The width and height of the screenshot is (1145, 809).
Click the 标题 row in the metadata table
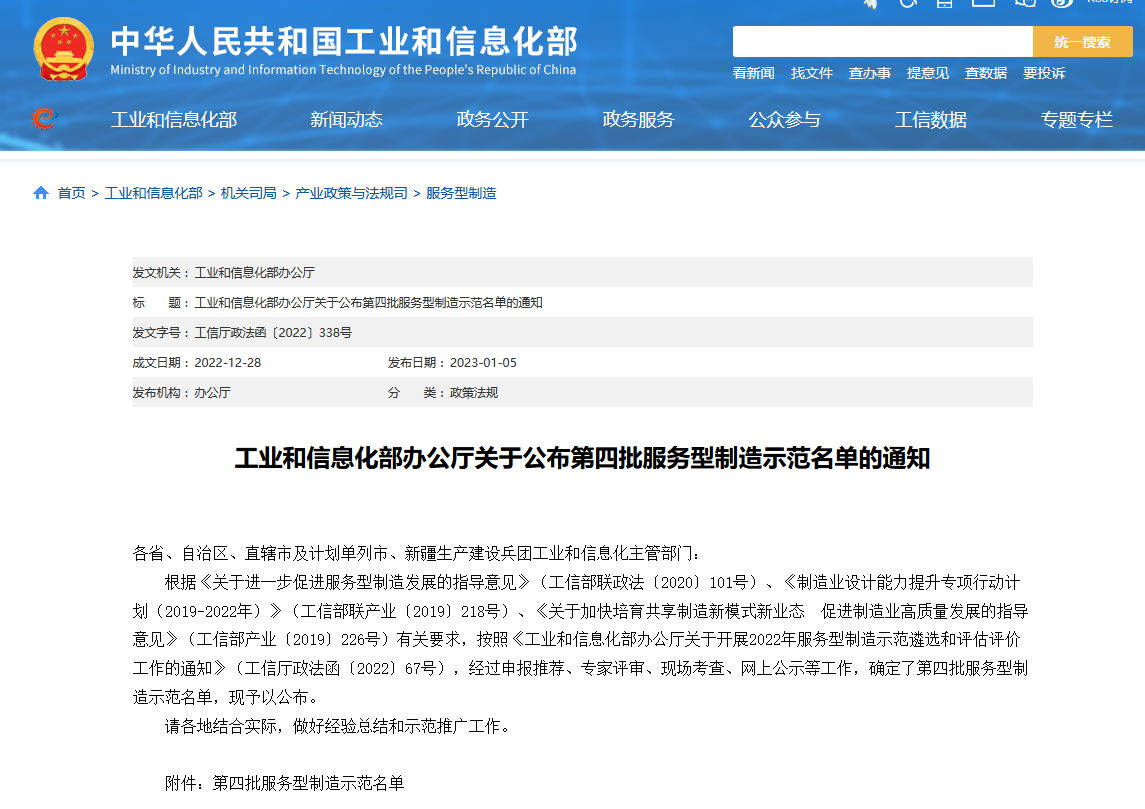click(583, 302)
